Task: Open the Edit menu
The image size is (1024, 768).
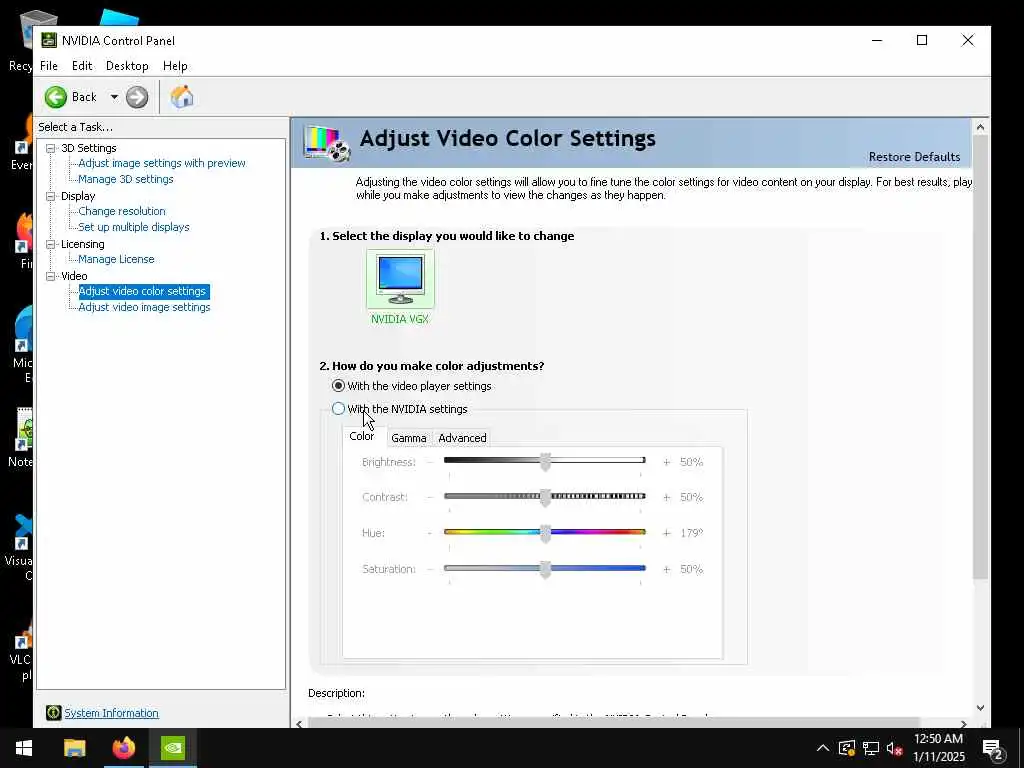Action: (82, 66)
